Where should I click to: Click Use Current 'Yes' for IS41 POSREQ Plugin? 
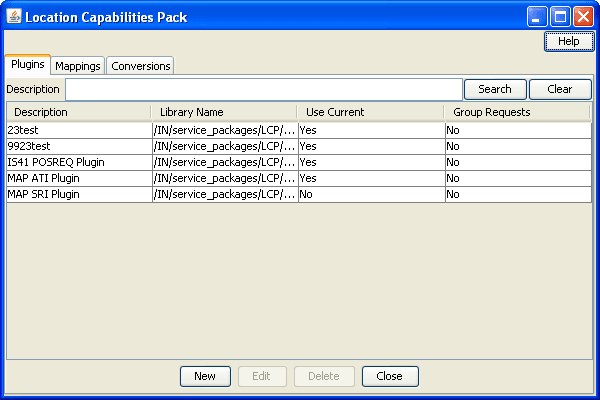[372, 162]
